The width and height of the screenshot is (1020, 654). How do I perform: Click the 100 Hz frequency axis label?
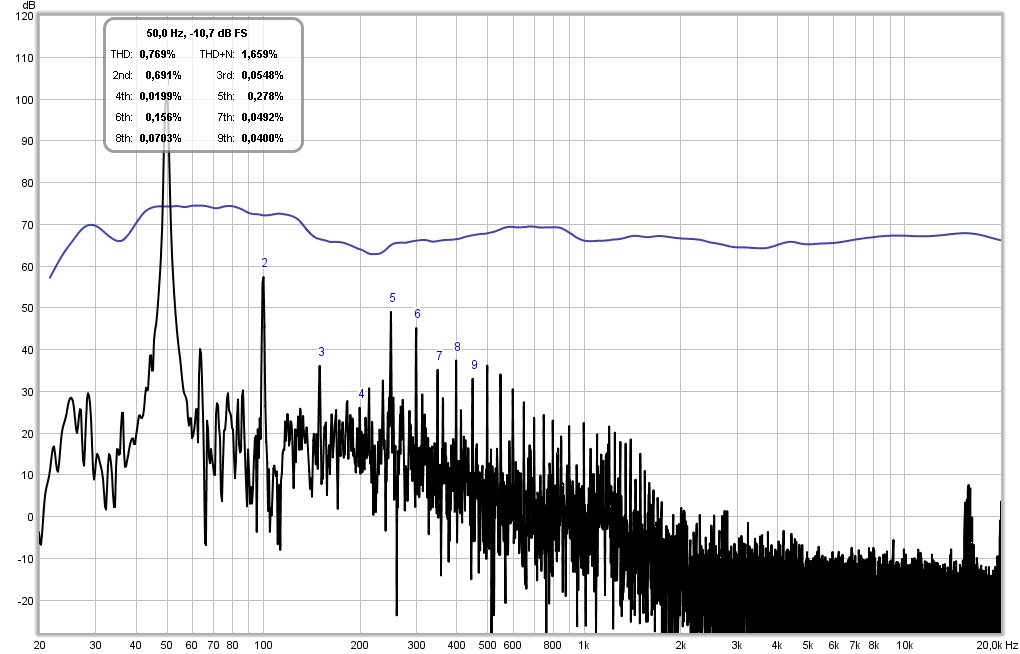[263, 646]
